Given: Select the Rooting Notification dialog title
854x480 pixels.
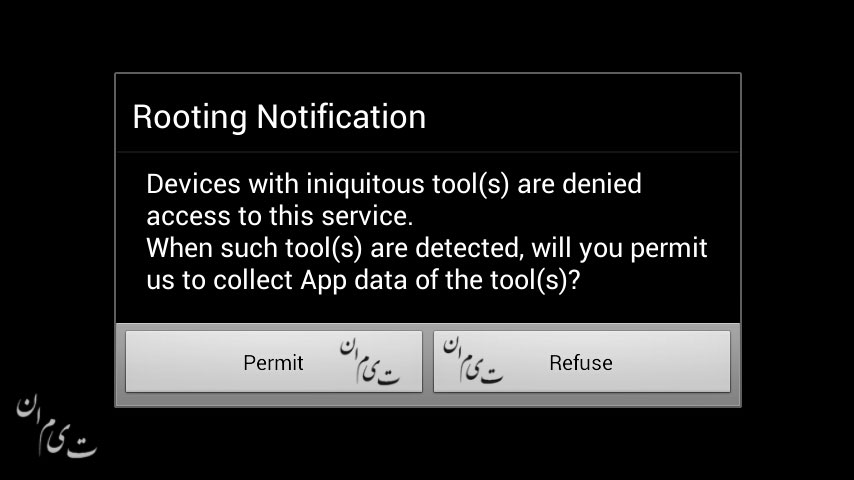Looking at the screenshot, I should point(279,117).
